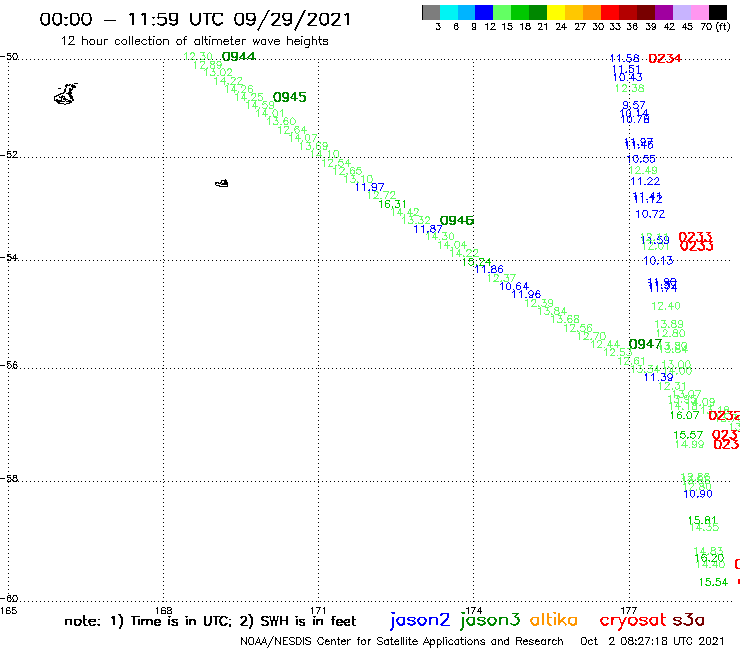Select the cryosat satellite legend label
This screenshot has width=740, height=650.
point(633,620)
